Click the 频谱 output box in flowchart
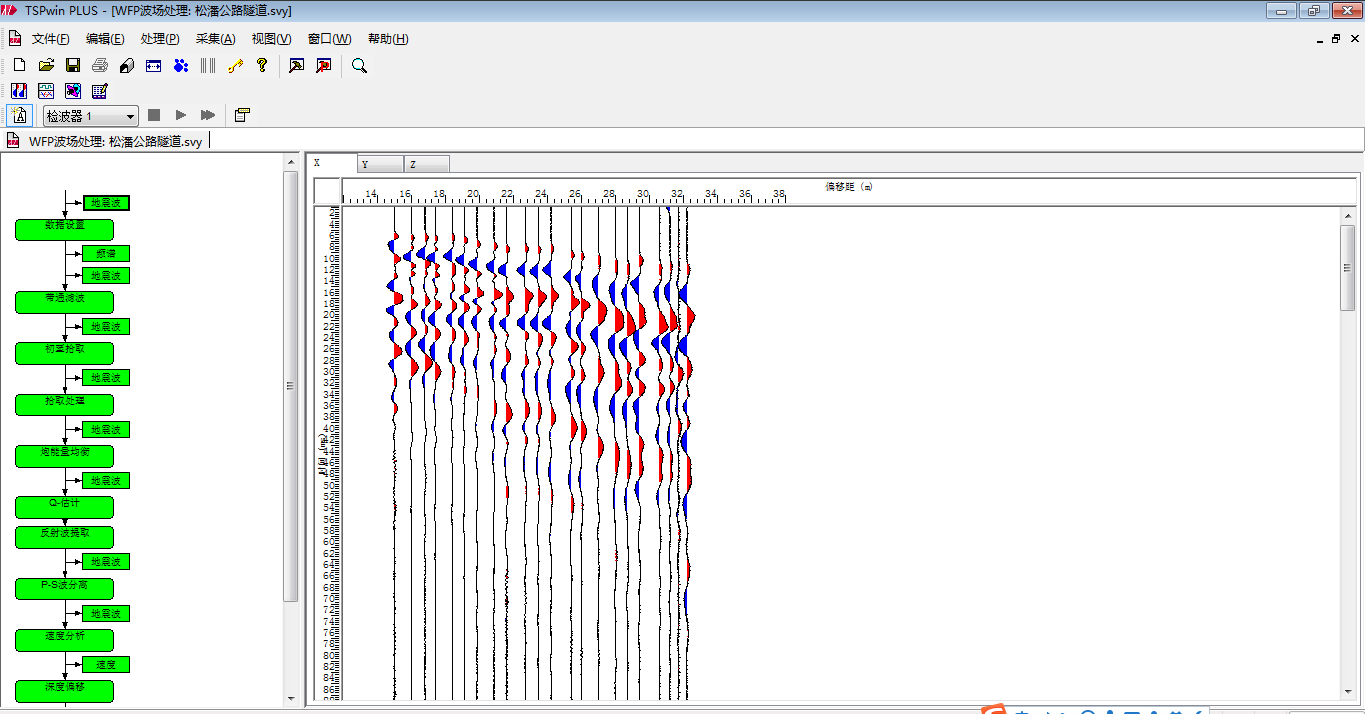The width and height of the screenshot is (1365, 714). 106,254
